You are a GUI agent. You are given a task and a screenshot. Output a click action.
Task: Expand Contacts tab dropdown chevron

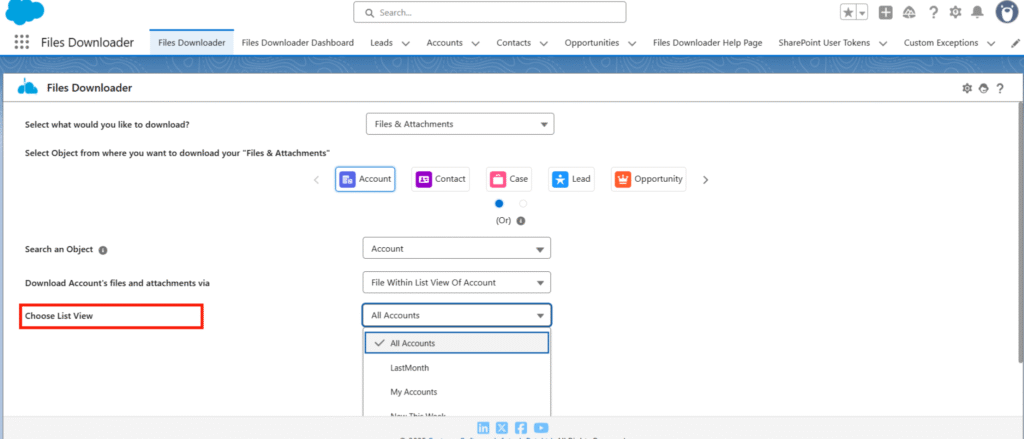543,44
